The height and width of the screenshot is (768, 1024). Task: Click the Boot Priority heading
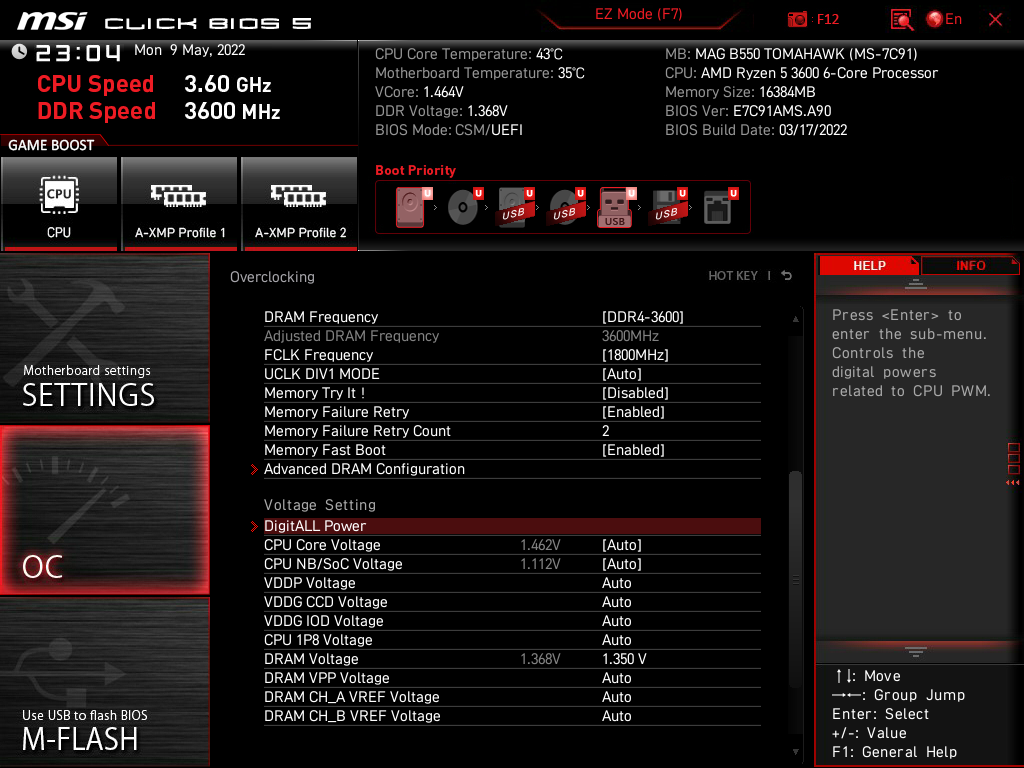coord(415,170)
